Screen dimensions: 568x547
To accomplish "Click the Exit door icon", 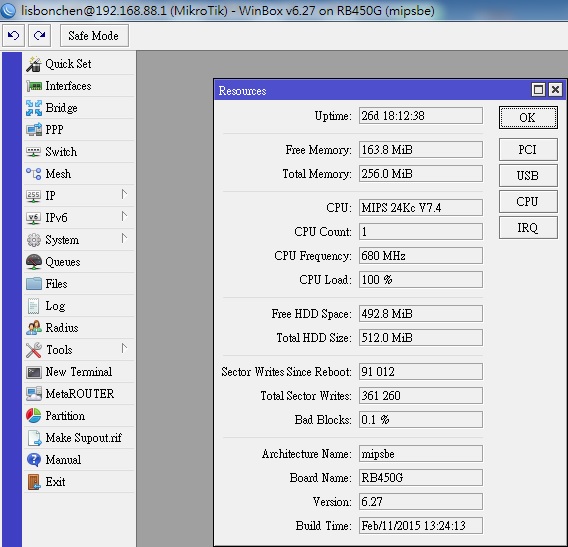I will (x=34, y=482).
